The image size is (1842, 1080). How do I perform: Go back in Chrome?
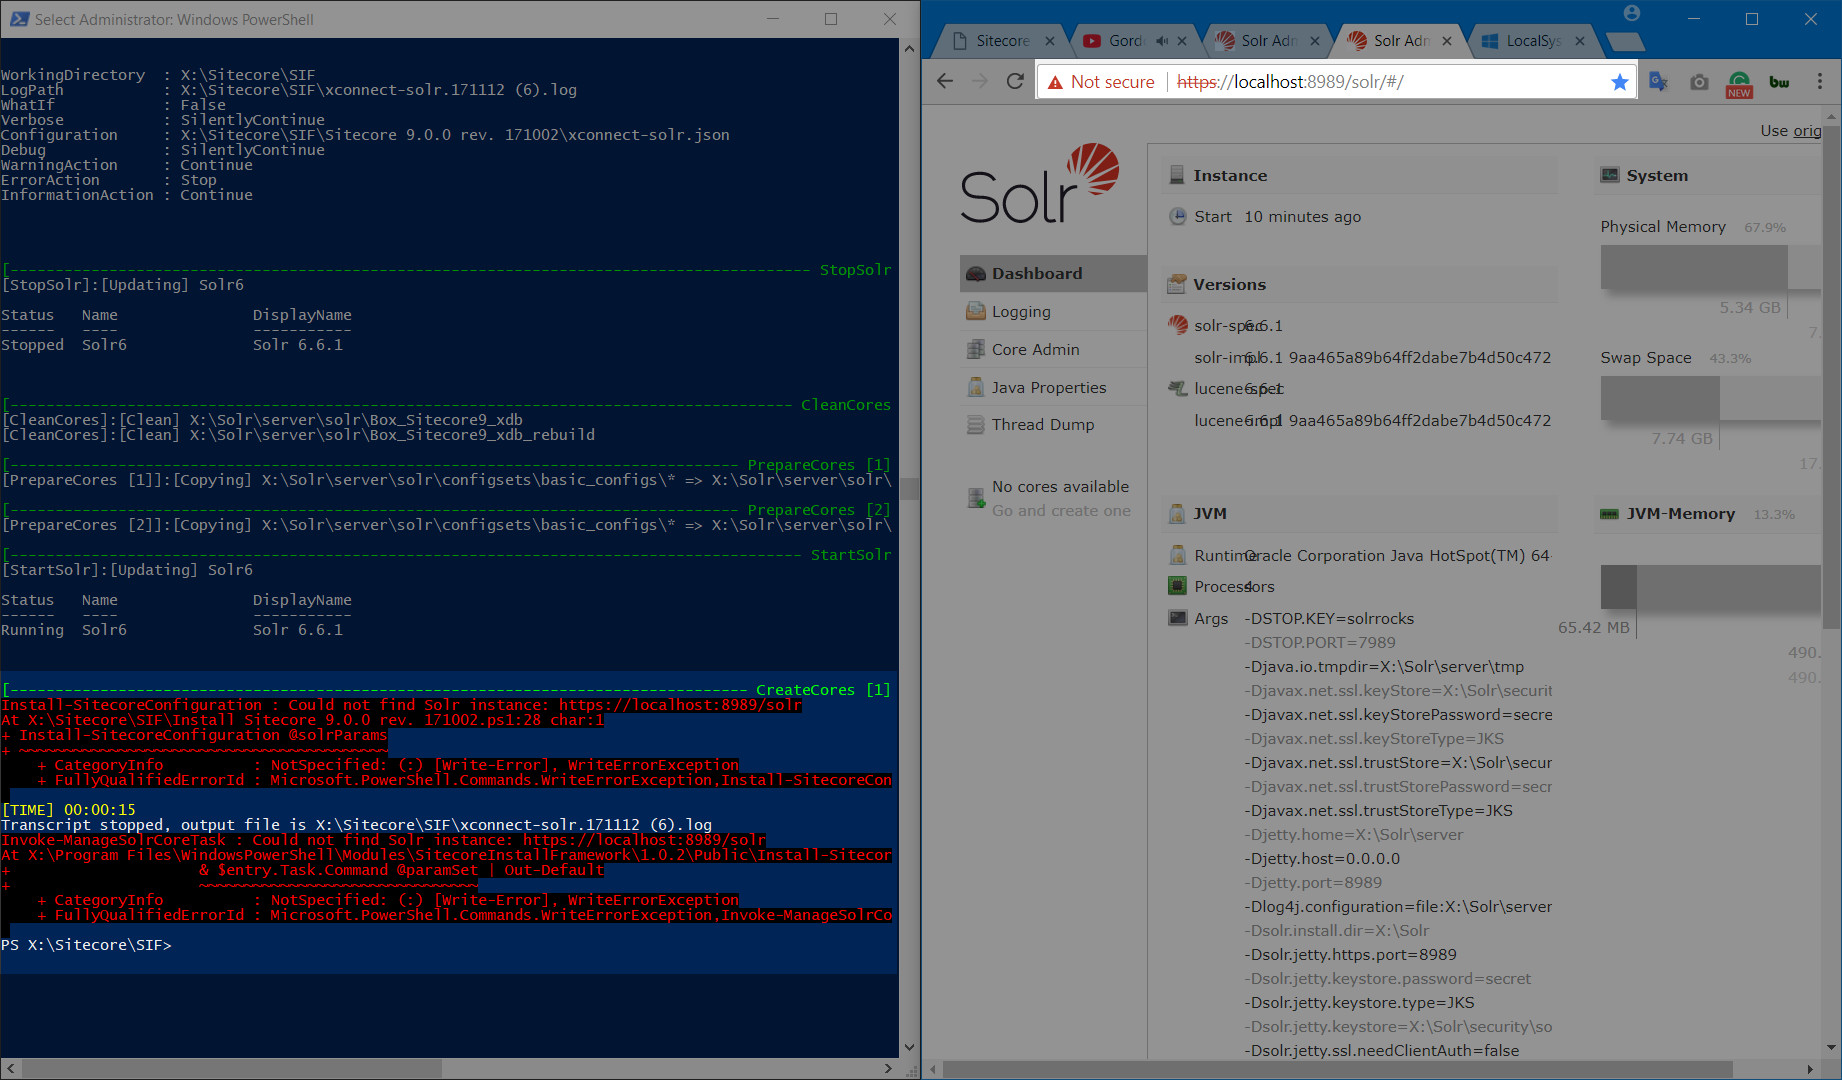tap(945, 82)
